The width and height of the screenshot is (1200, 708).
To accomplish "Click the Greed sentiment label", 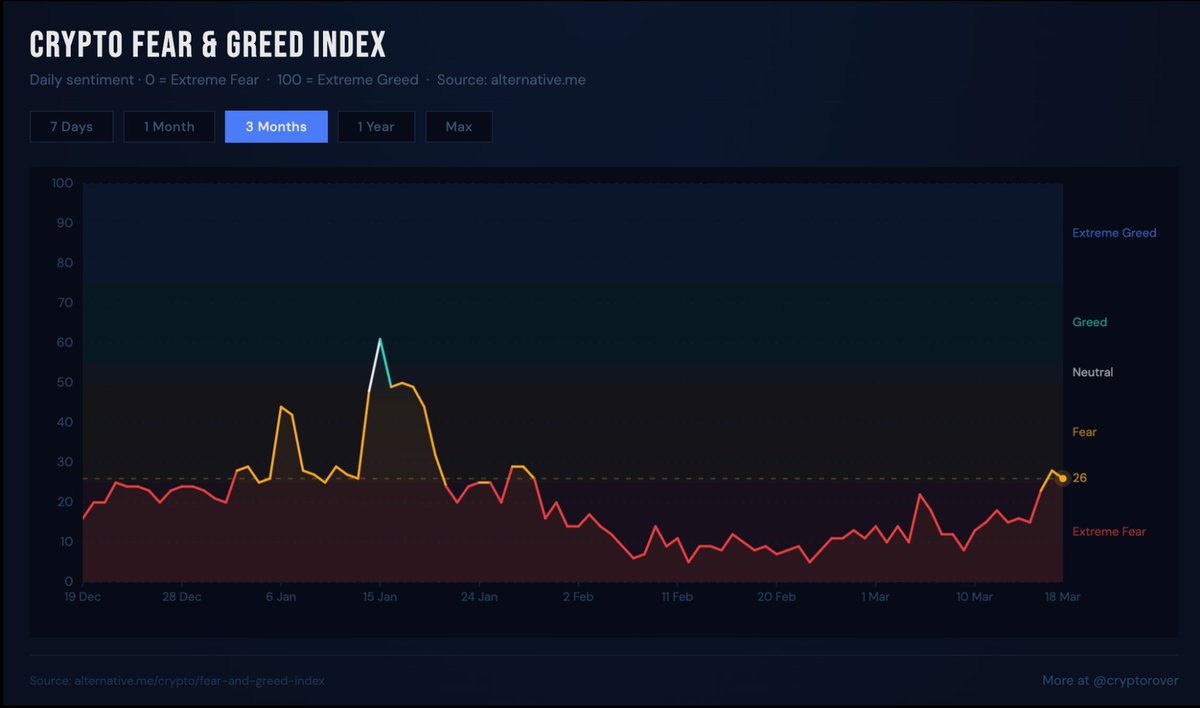I will pyautogui.click(x=1089, y=321).
